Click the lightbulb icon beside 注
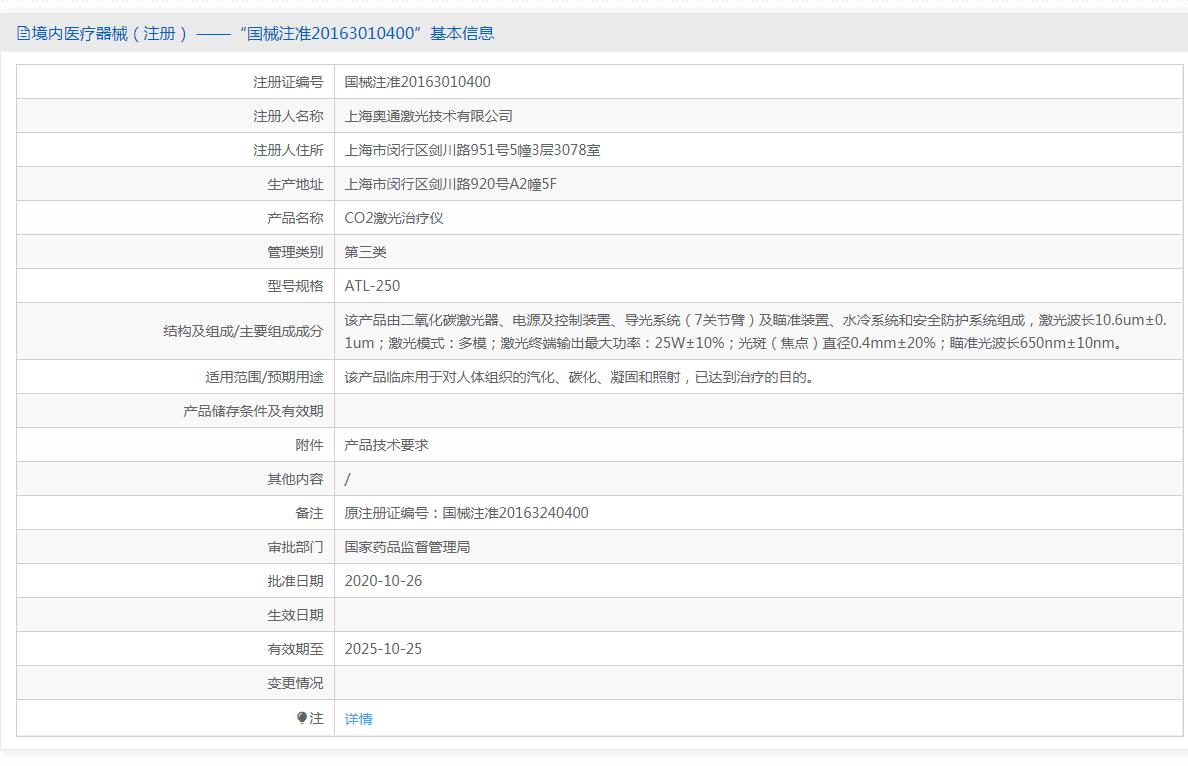The width and height of the screenshot is (1188, 766). coord(302,718)
